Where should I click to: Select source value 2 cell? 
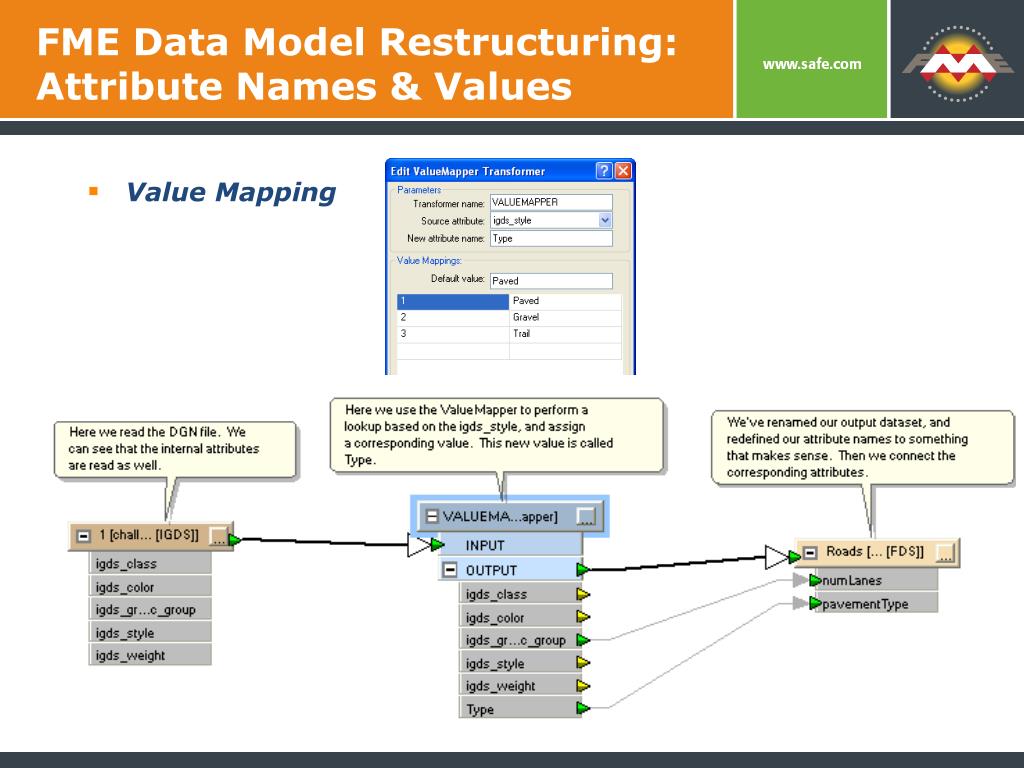pyautogui.click(x=453, y=317)
